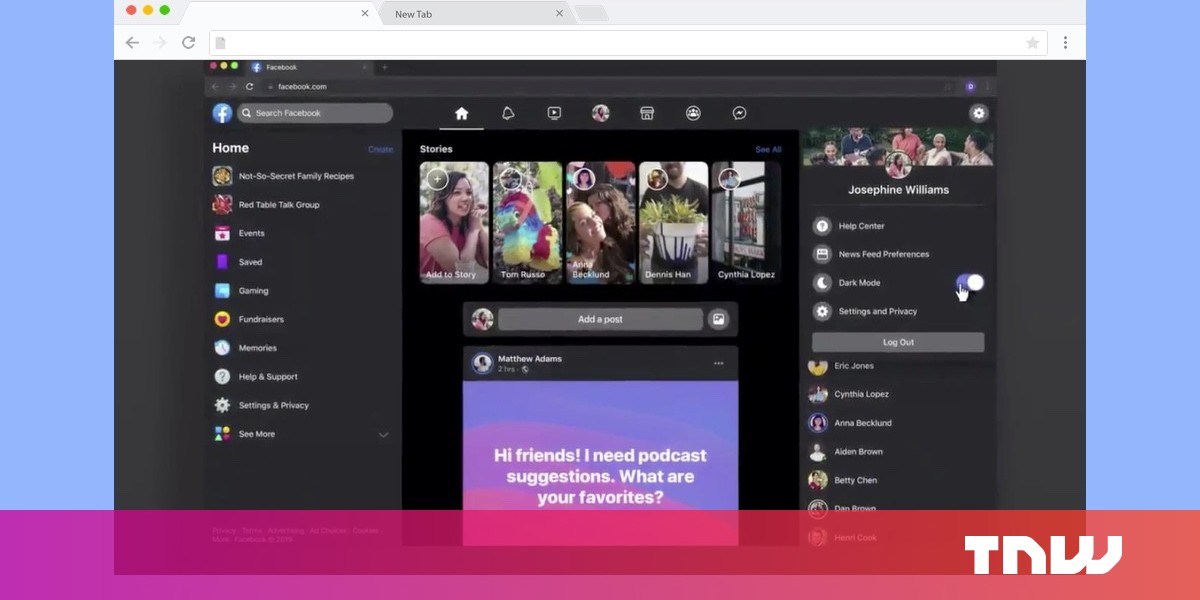Click the Gaming icon in the left sidebar

(x=222, y=291)
